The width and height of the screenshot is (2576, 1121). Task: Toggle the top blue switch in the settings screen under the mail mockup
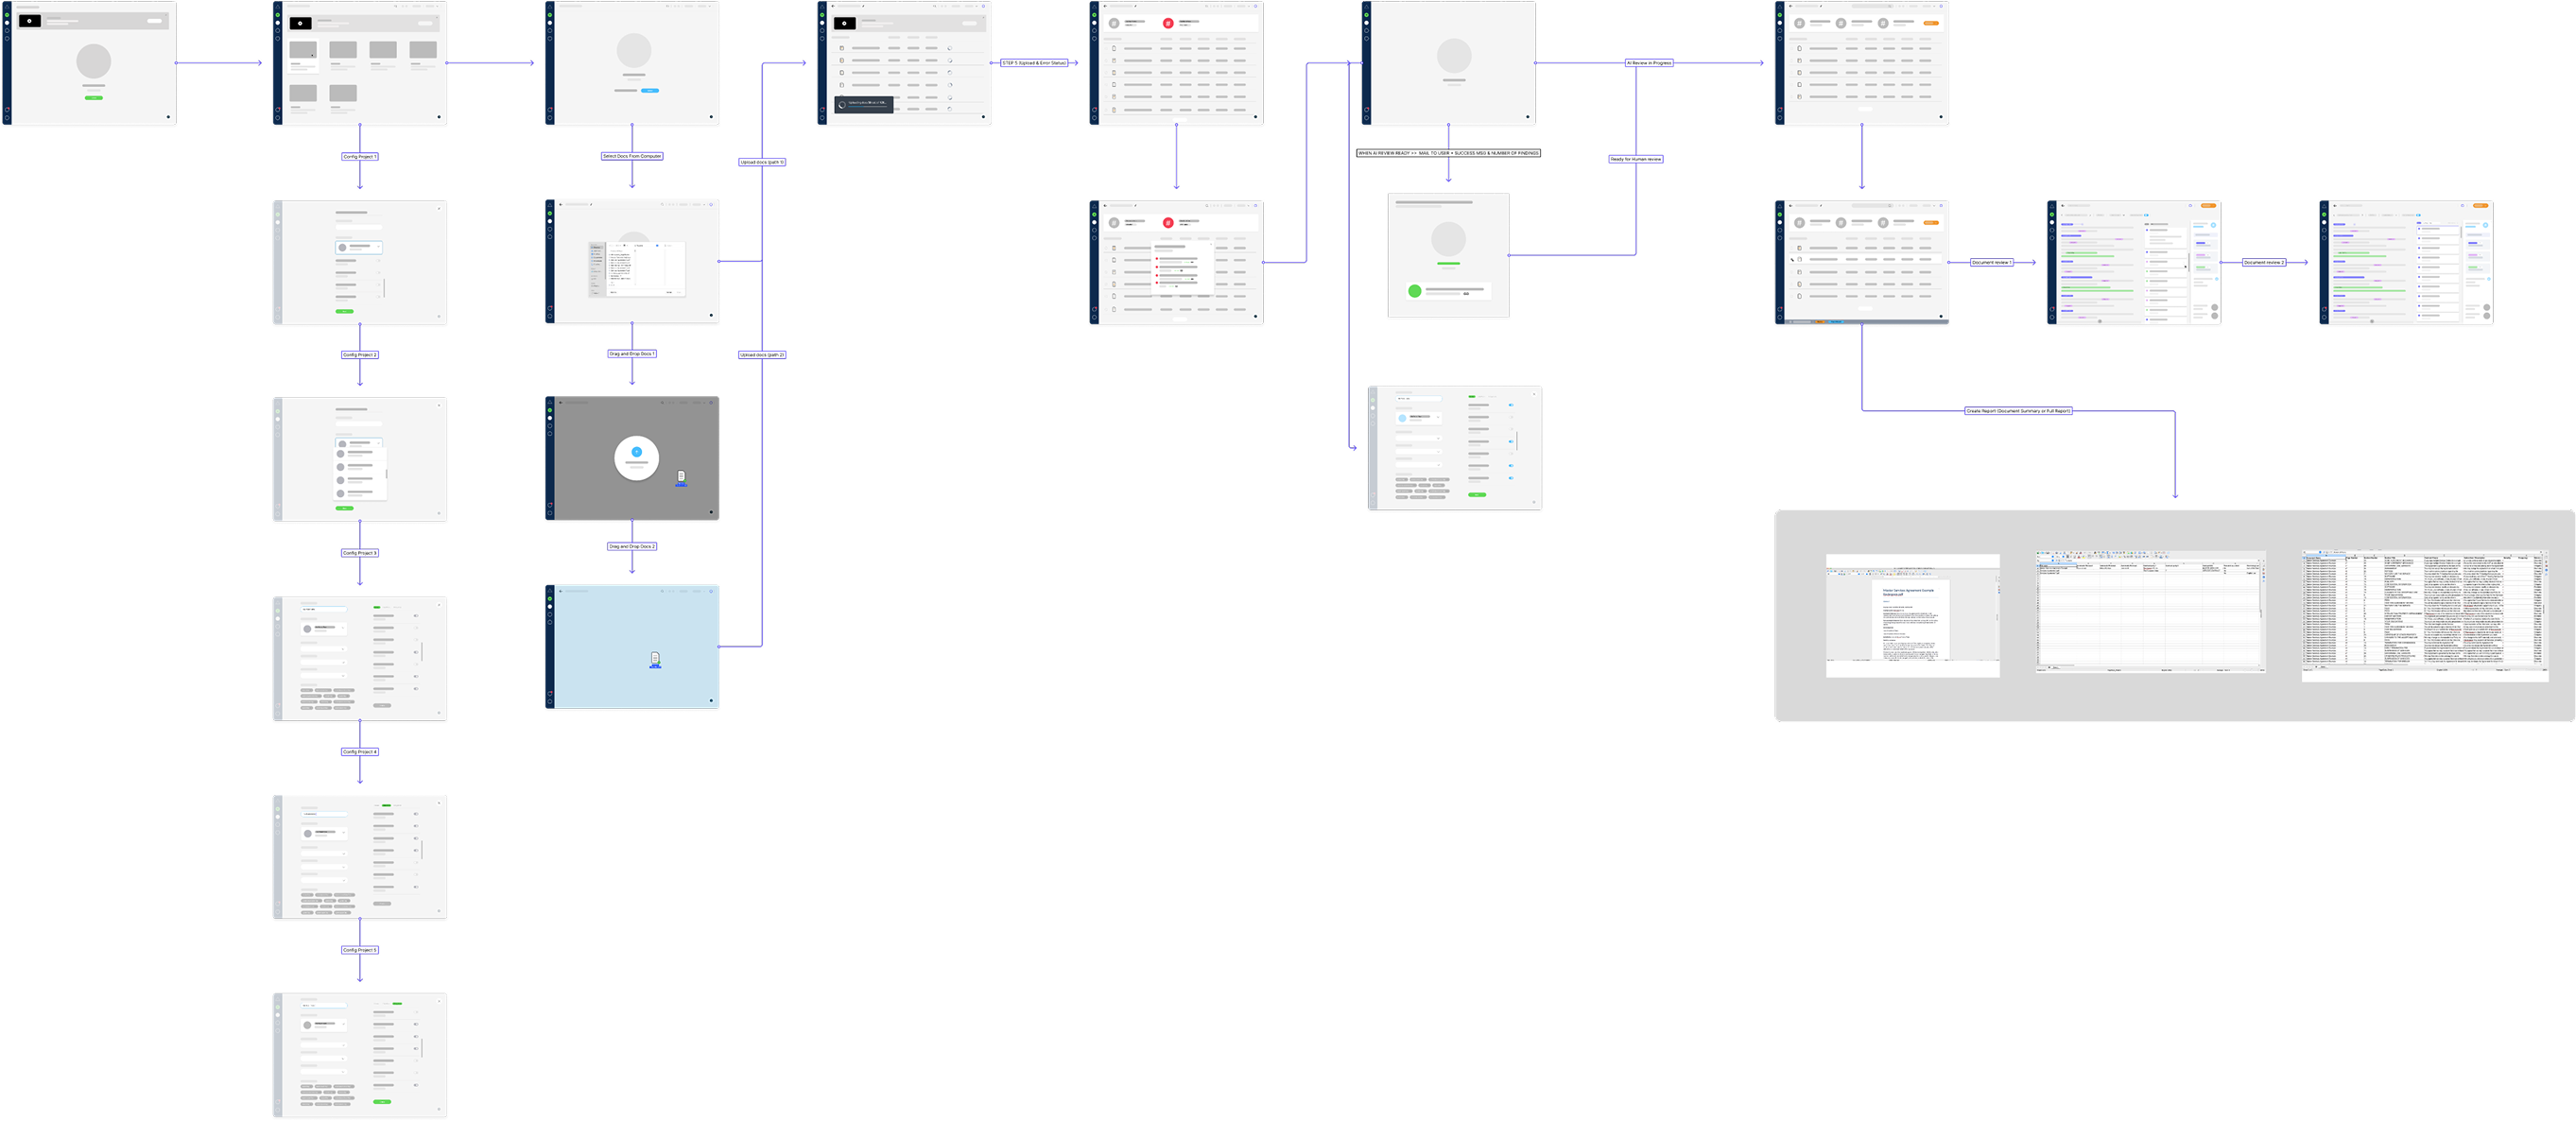1510,405
